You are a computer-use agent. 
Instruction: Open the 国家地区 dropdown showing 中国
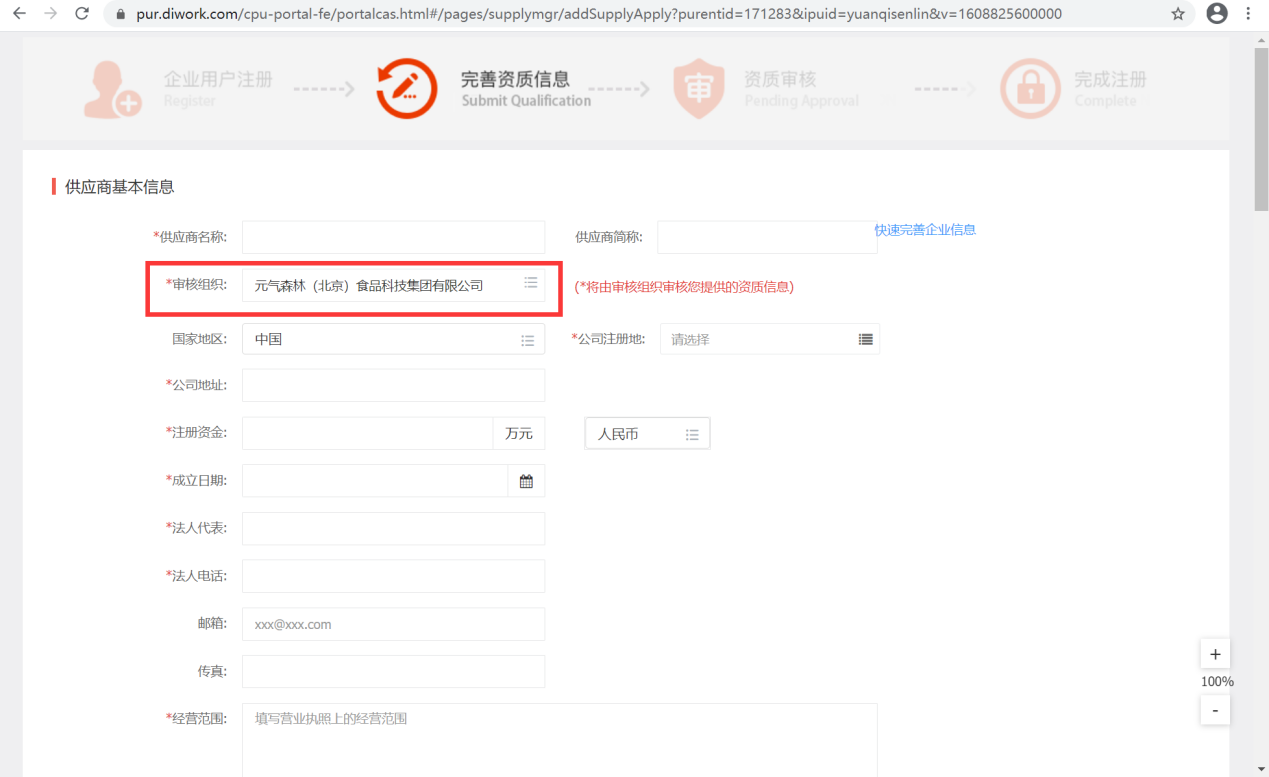(527, 340)
